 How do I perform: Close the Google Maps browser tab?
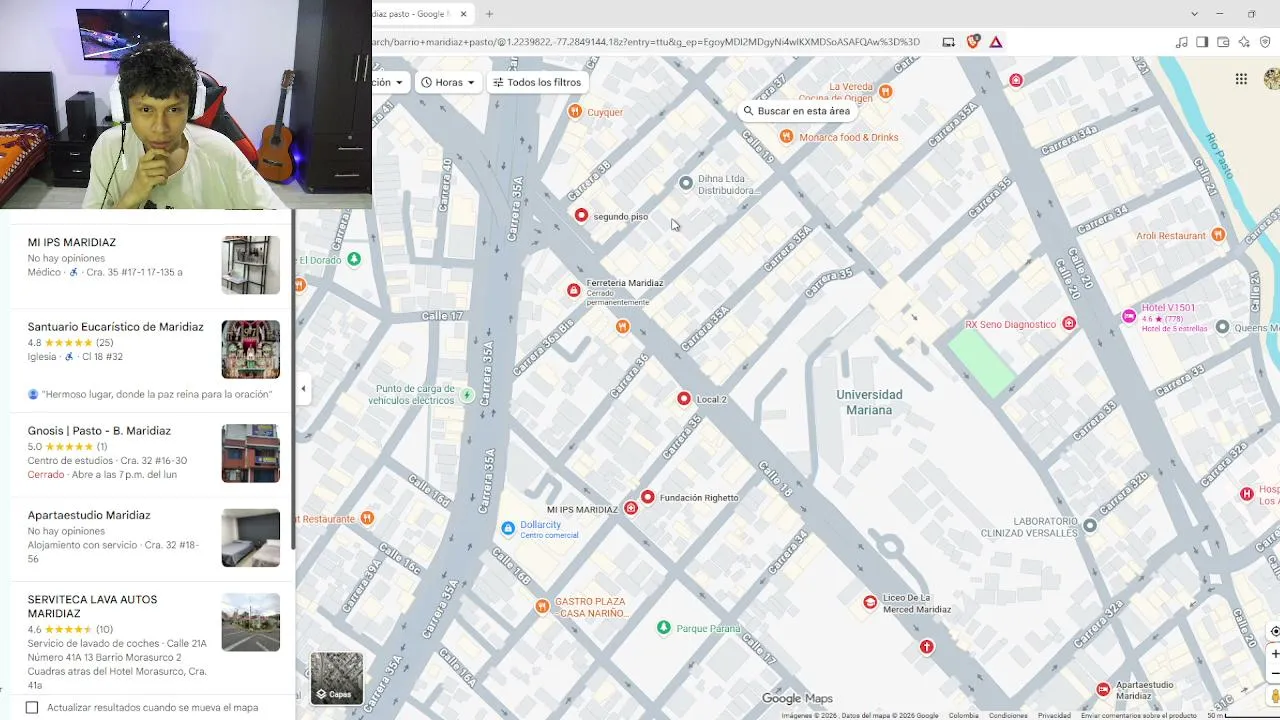pos(464,14)
